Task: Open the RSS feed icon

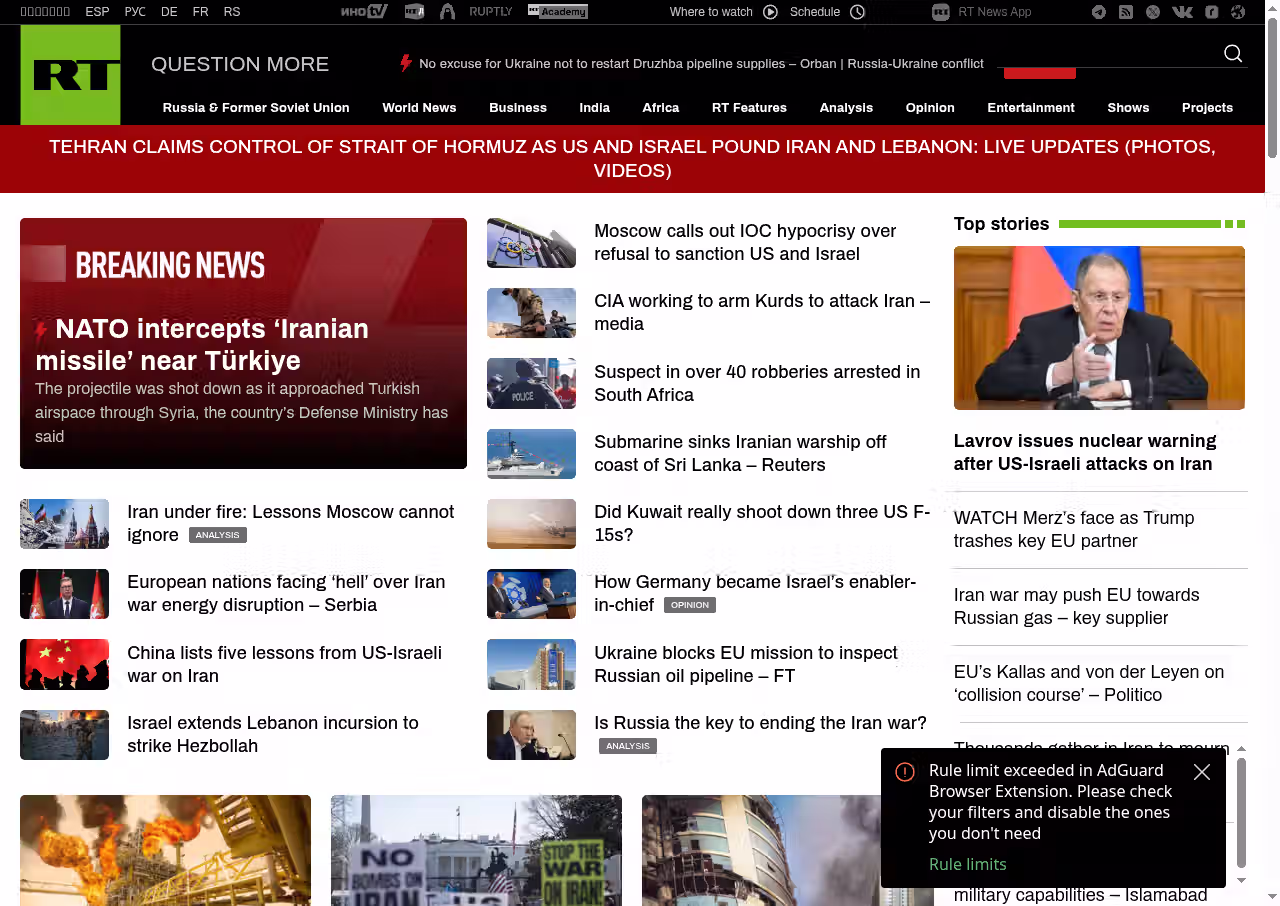Action: pyautogui.click(x=1126, y=12)
